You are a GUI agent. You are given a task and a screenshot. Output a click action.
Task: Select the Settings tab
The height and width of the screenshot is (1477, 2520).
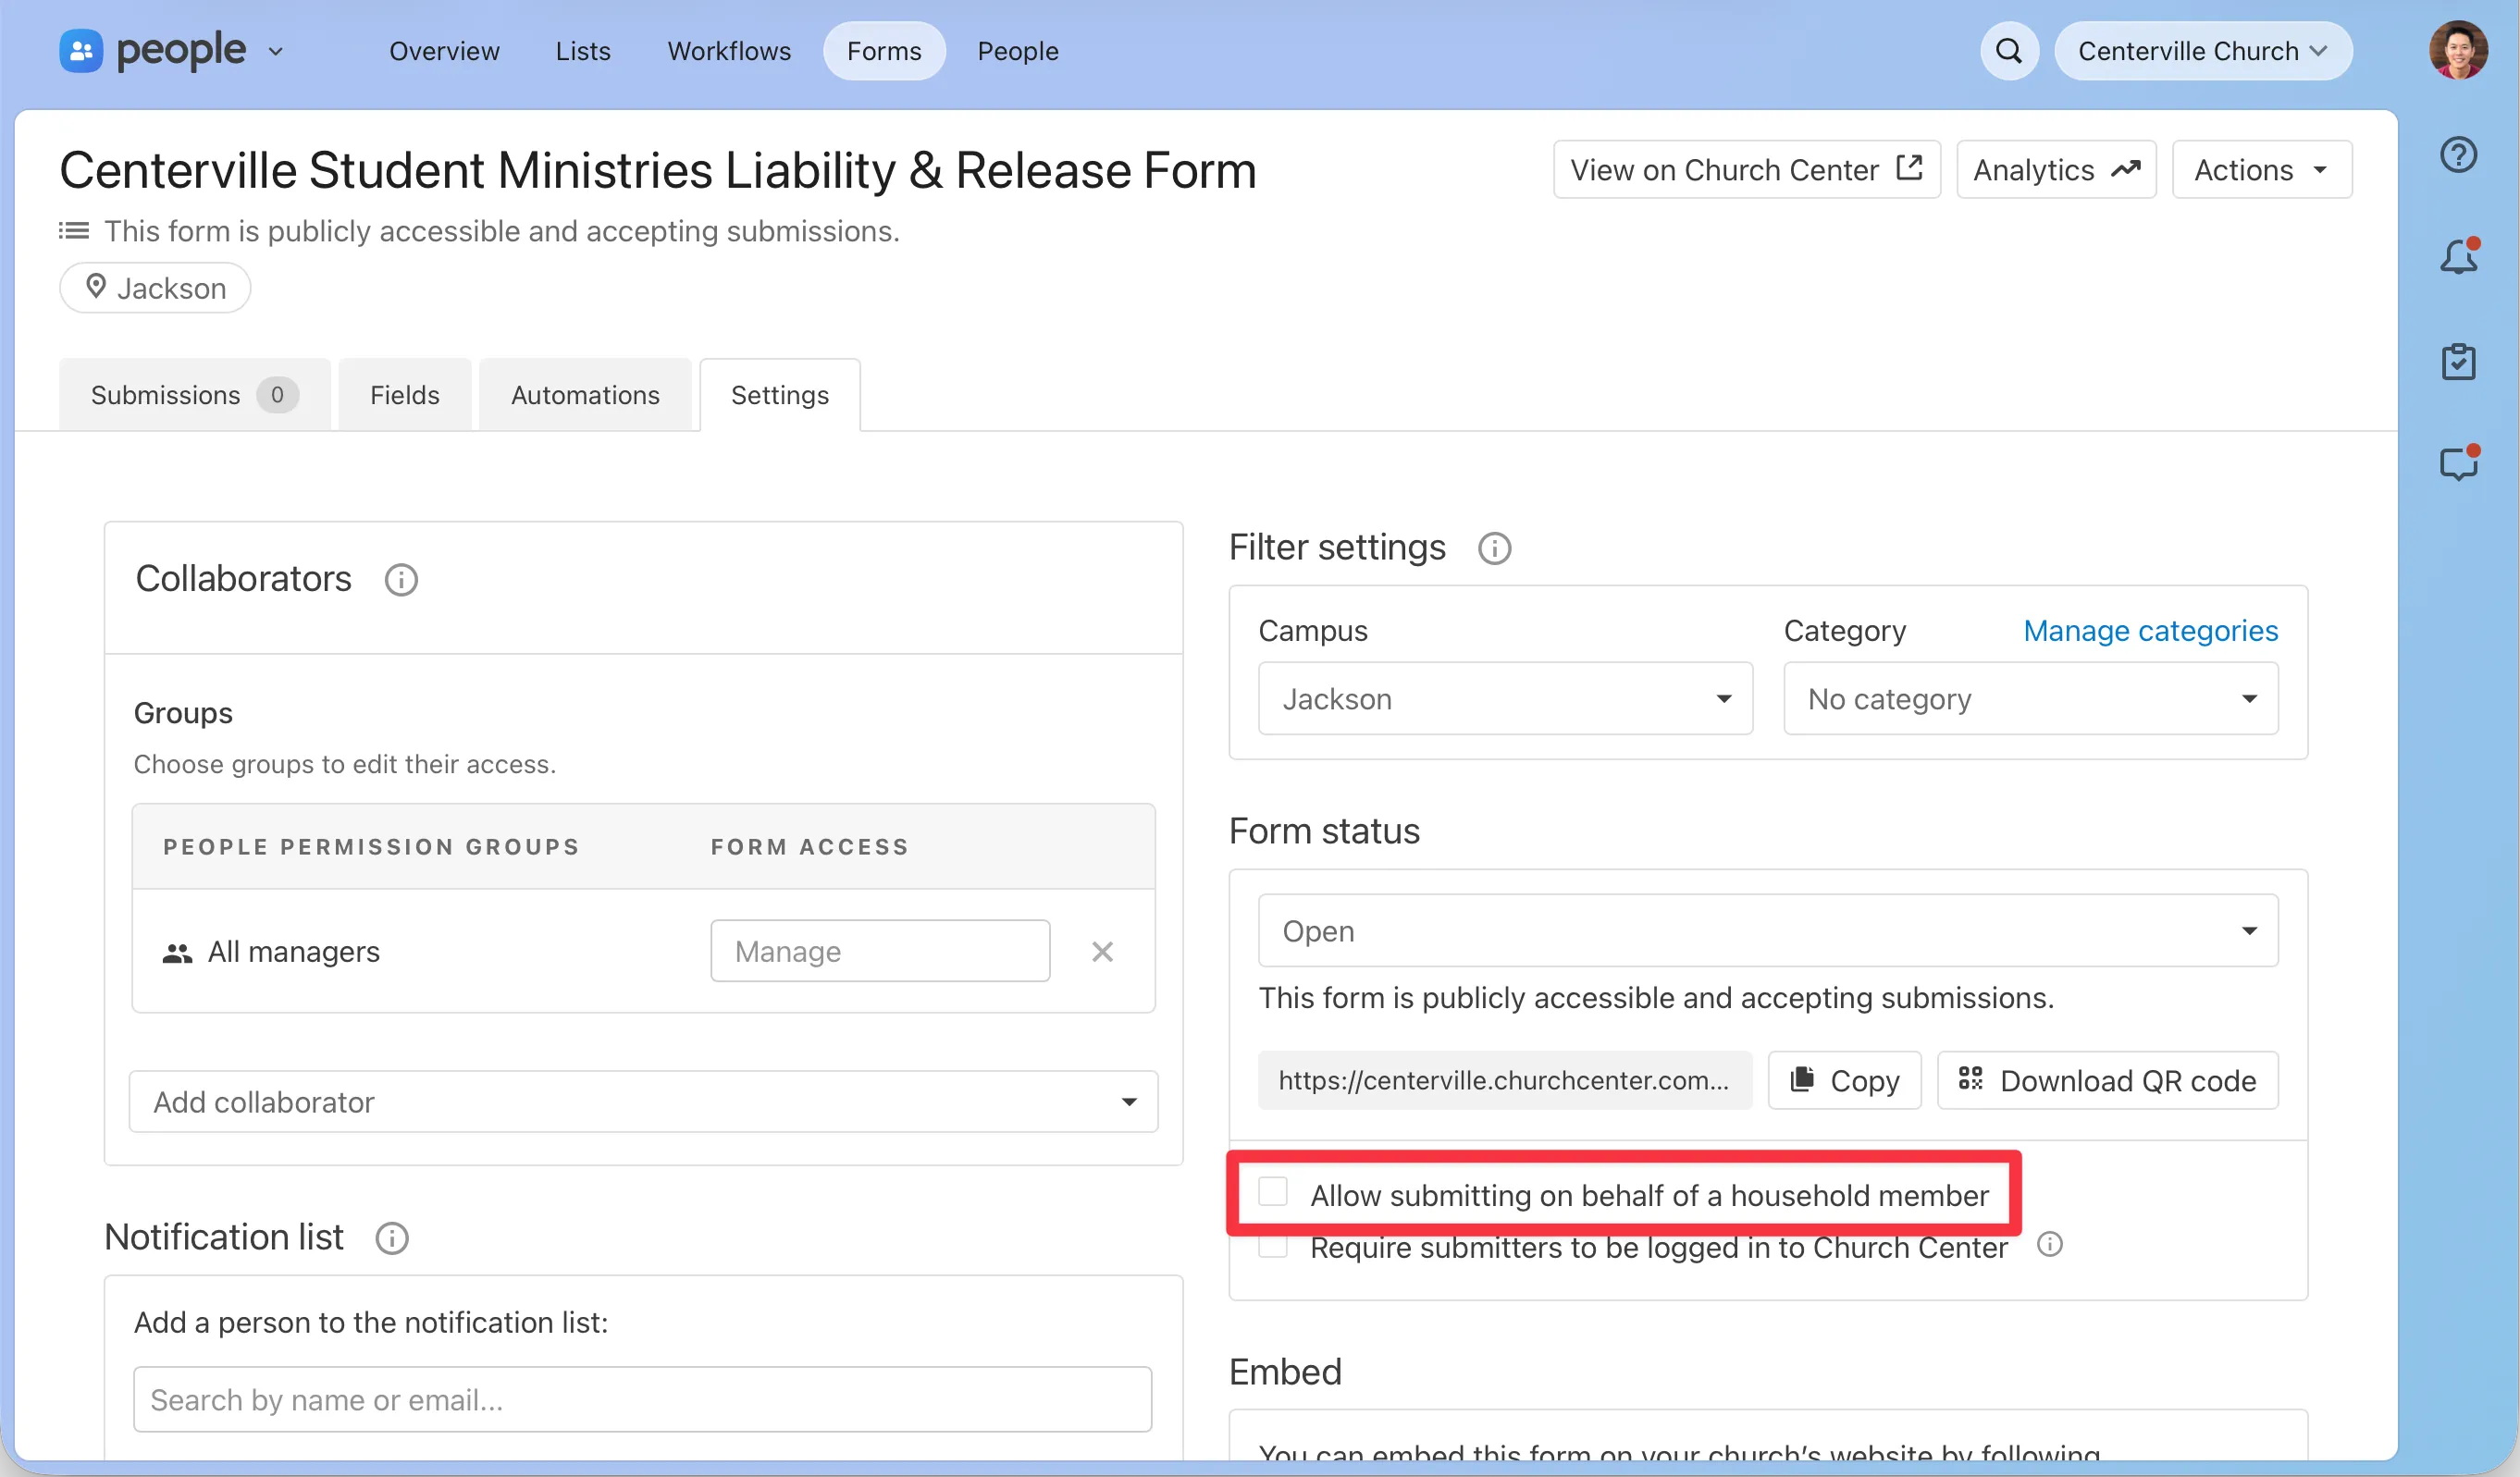click(780, 395)
